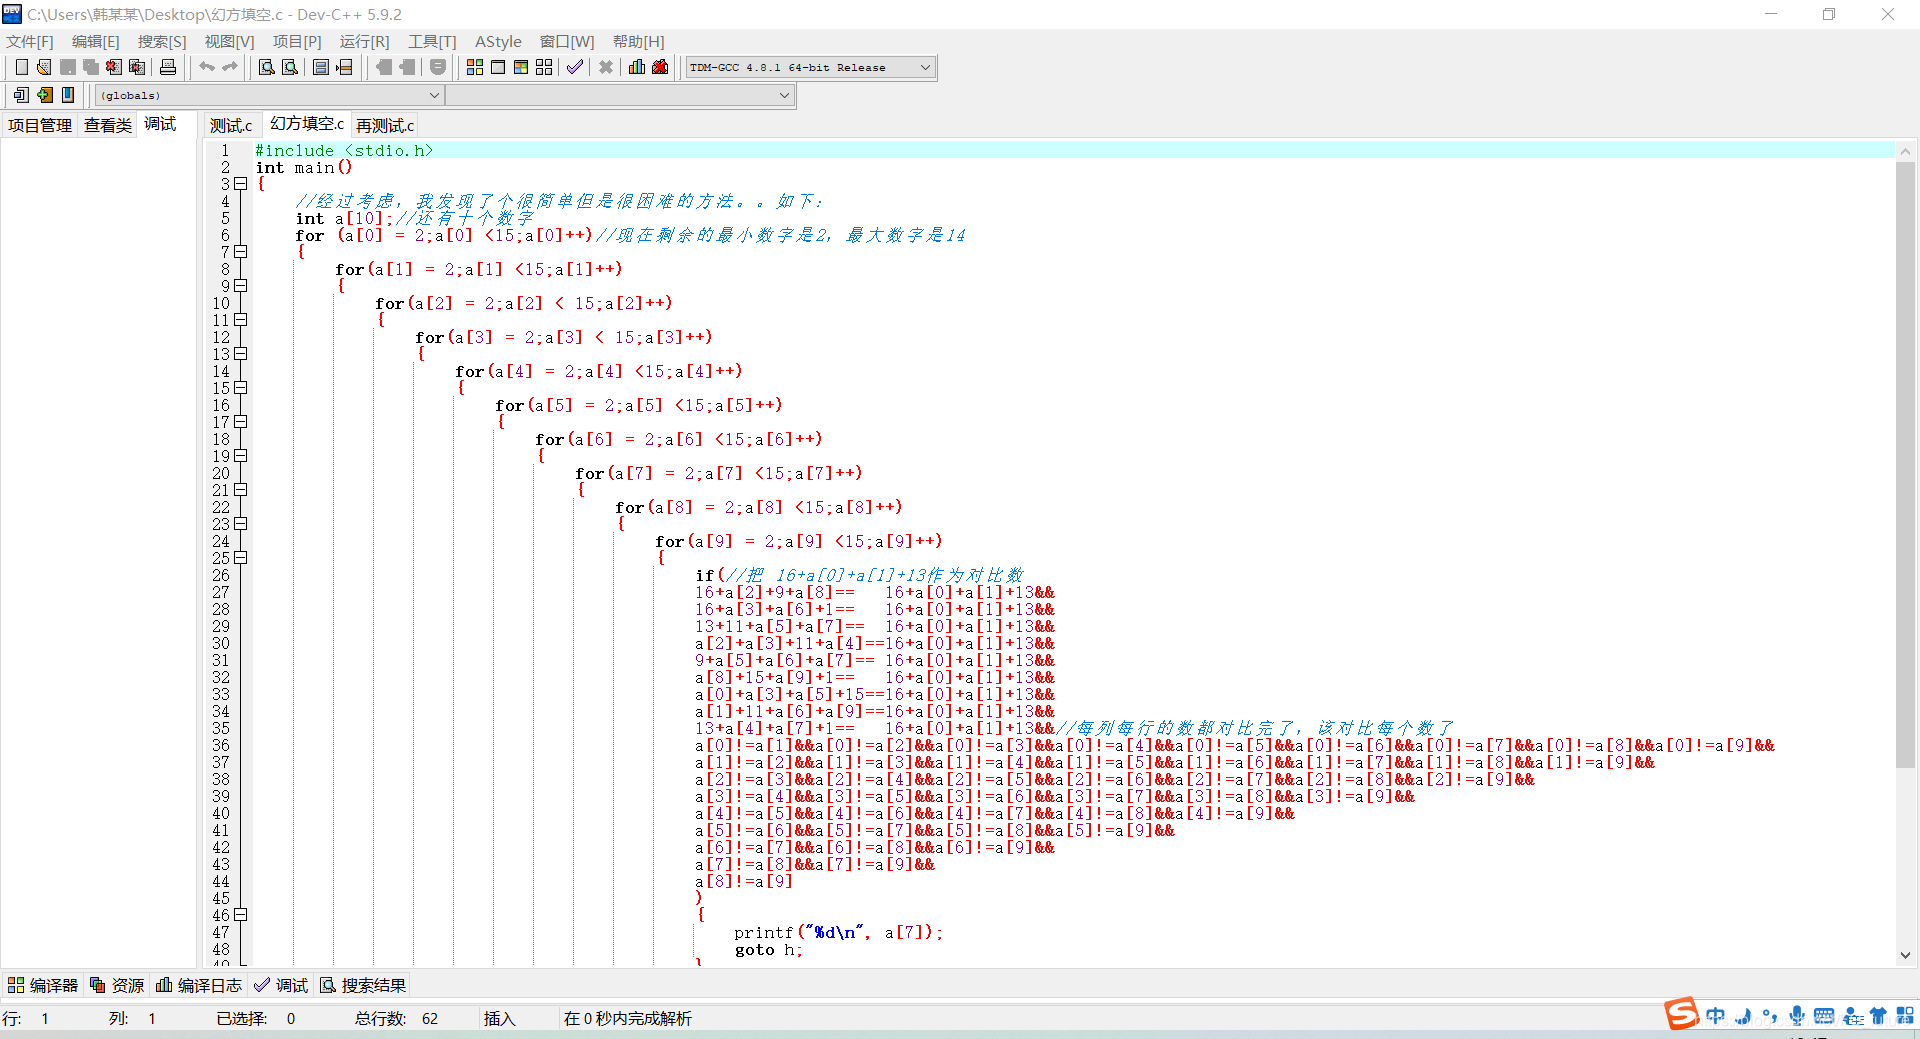This screenshot has height=1039, width=1920.
Task: Click the New file toolbar icon
Action: pyautogui.click(x=21, y=67)
